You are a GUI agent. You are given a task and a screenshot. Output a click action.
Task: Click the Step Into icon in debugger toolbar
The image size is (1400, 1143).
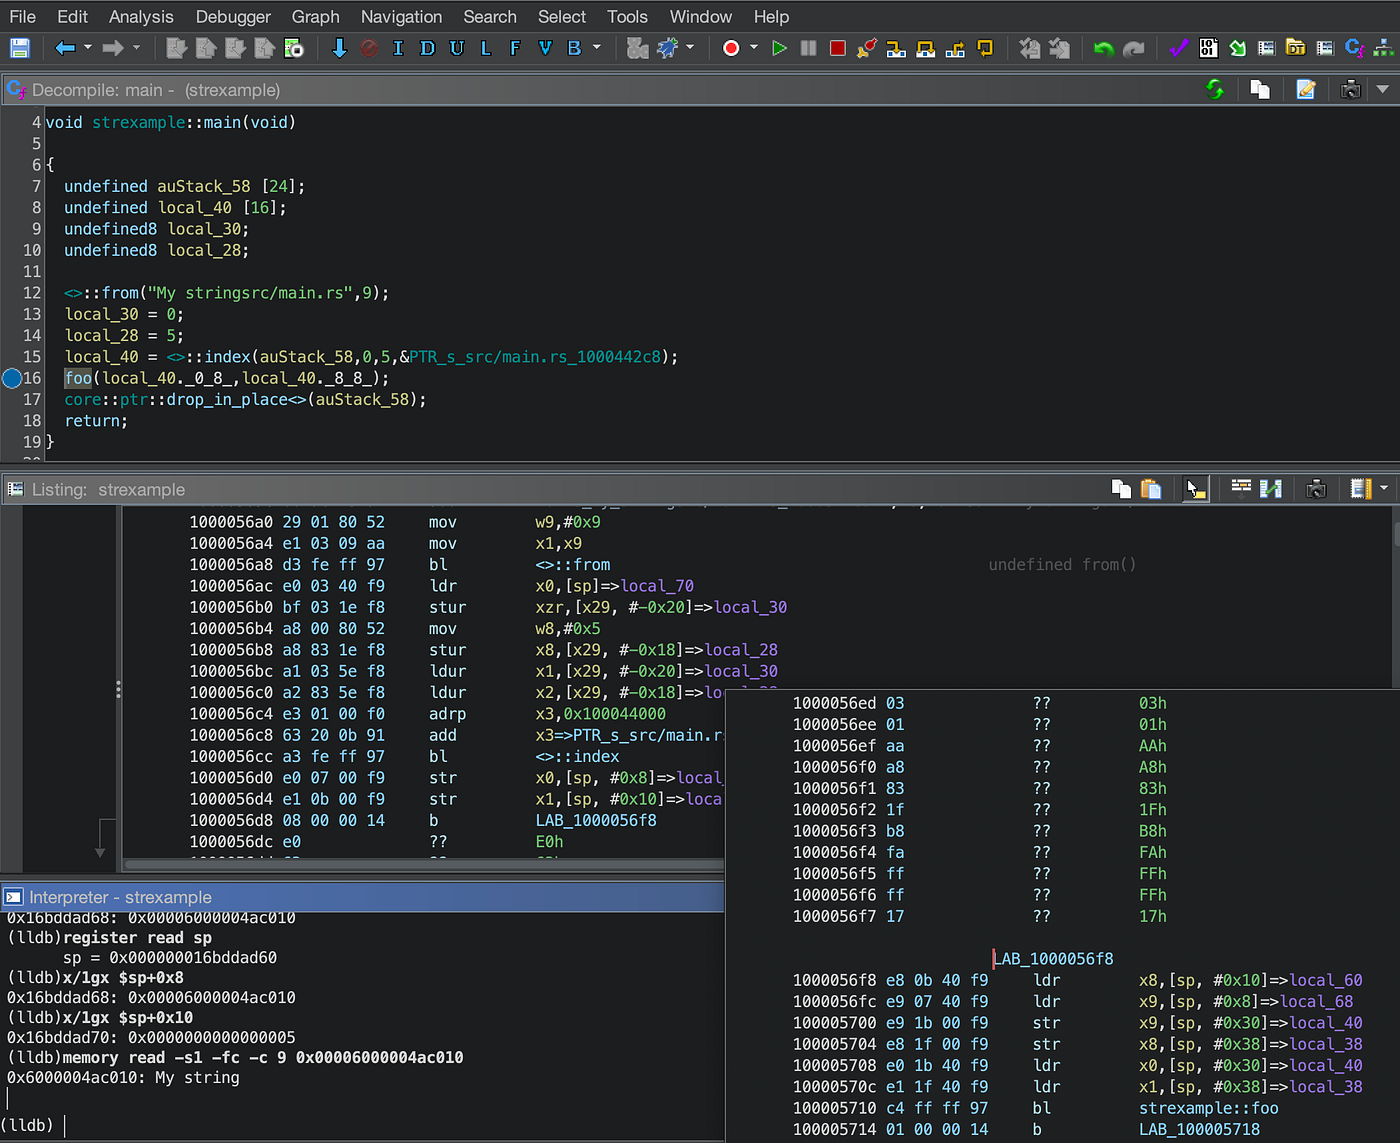click(896, 48)
